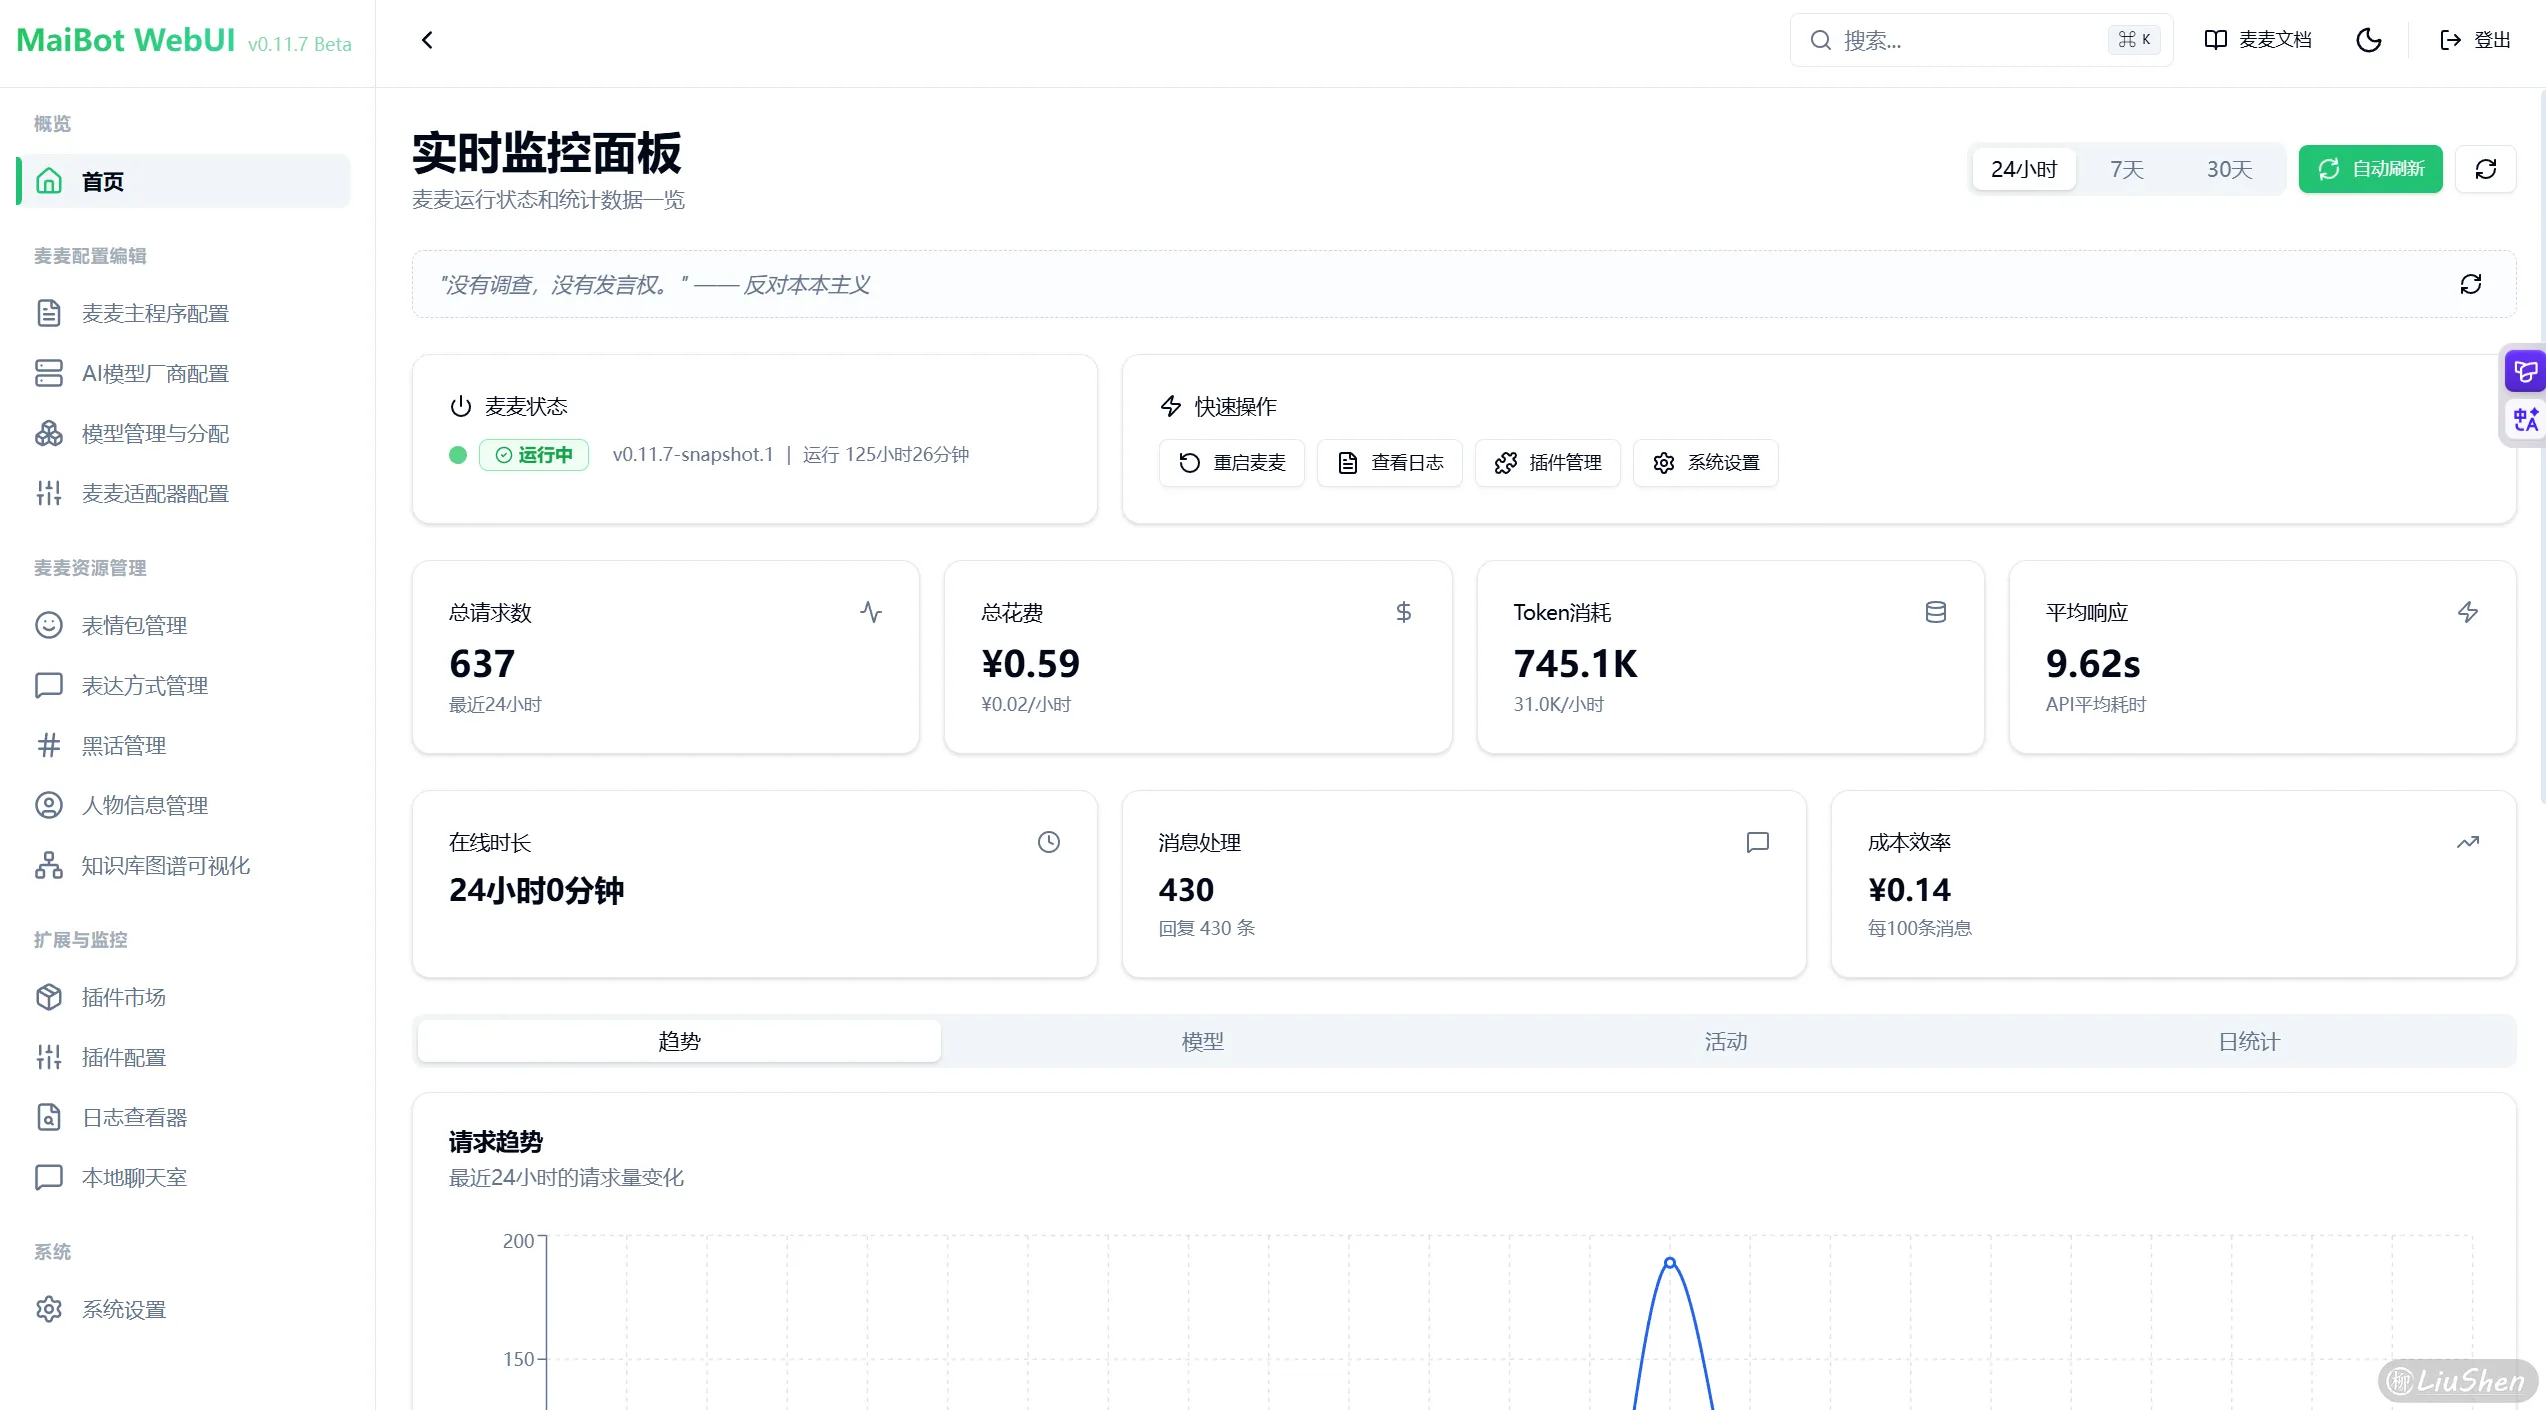This screenshot has width=2546, height=1410.
Task: Click the back arrow beside the title
Action: pos(427,40)
